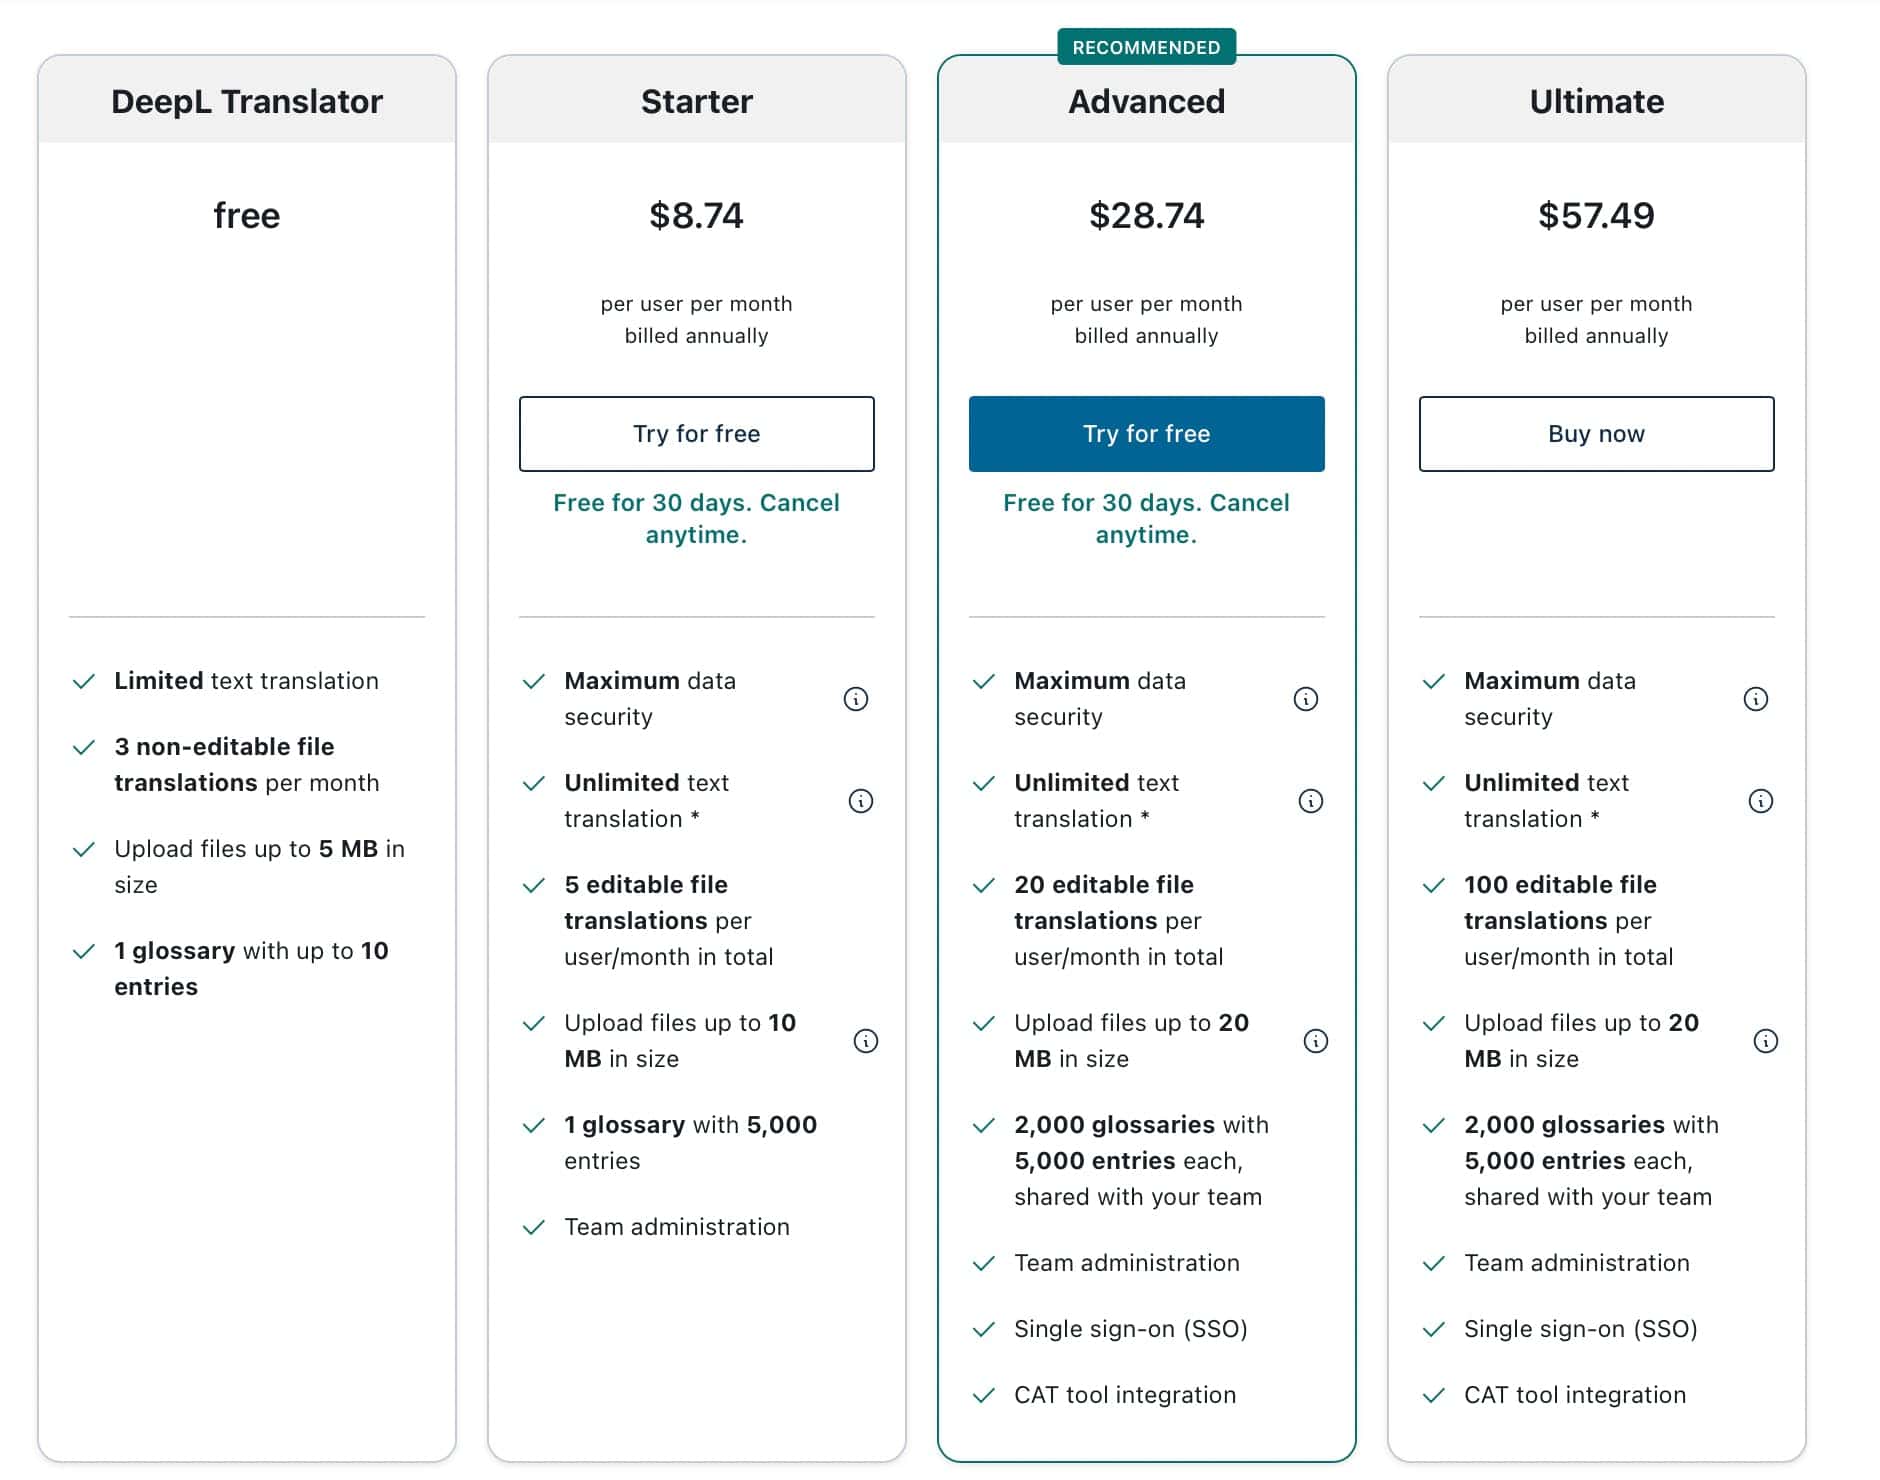Click info icon next to Ultimate Unlimited text translation
The width and height of the screenshot is (1880, 1480).
pyautogui.click(x=1761, y=800)
